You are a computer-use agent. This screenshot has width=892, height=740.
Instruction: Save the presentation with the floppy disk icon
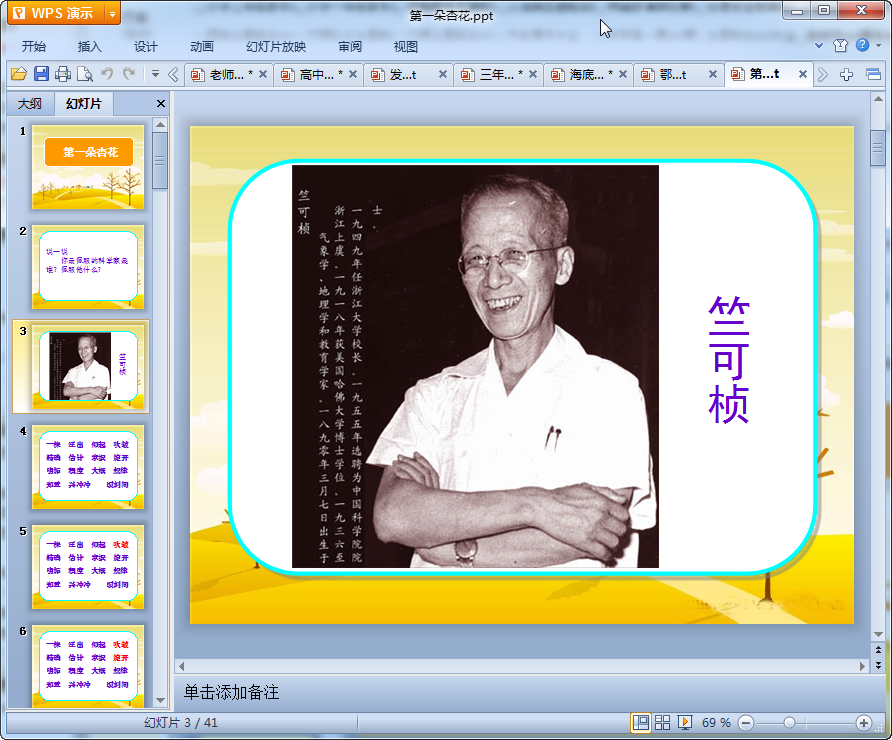[x=41, y=74]
